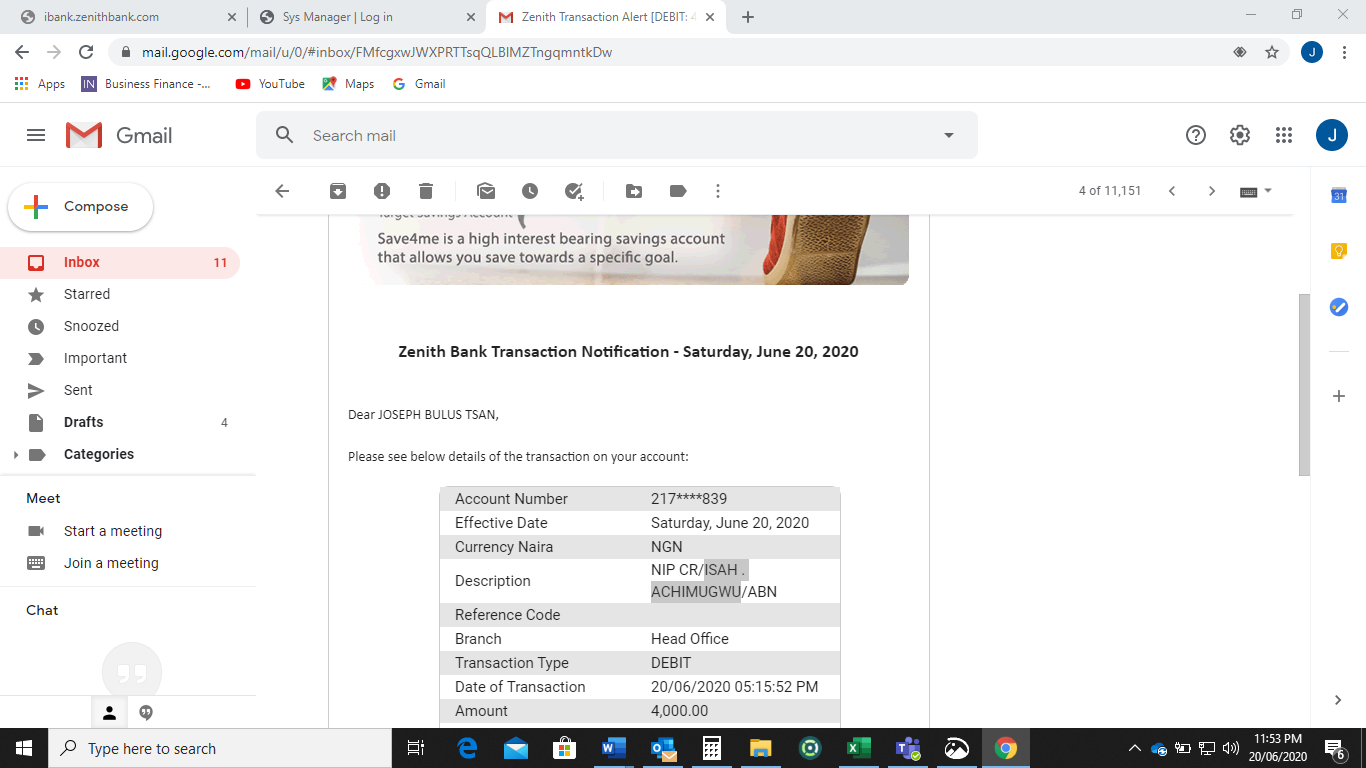The width and height of the screenshot is (1366, 768).
Task: Reload the page in Chrome
Action: [x=86, y=52]
